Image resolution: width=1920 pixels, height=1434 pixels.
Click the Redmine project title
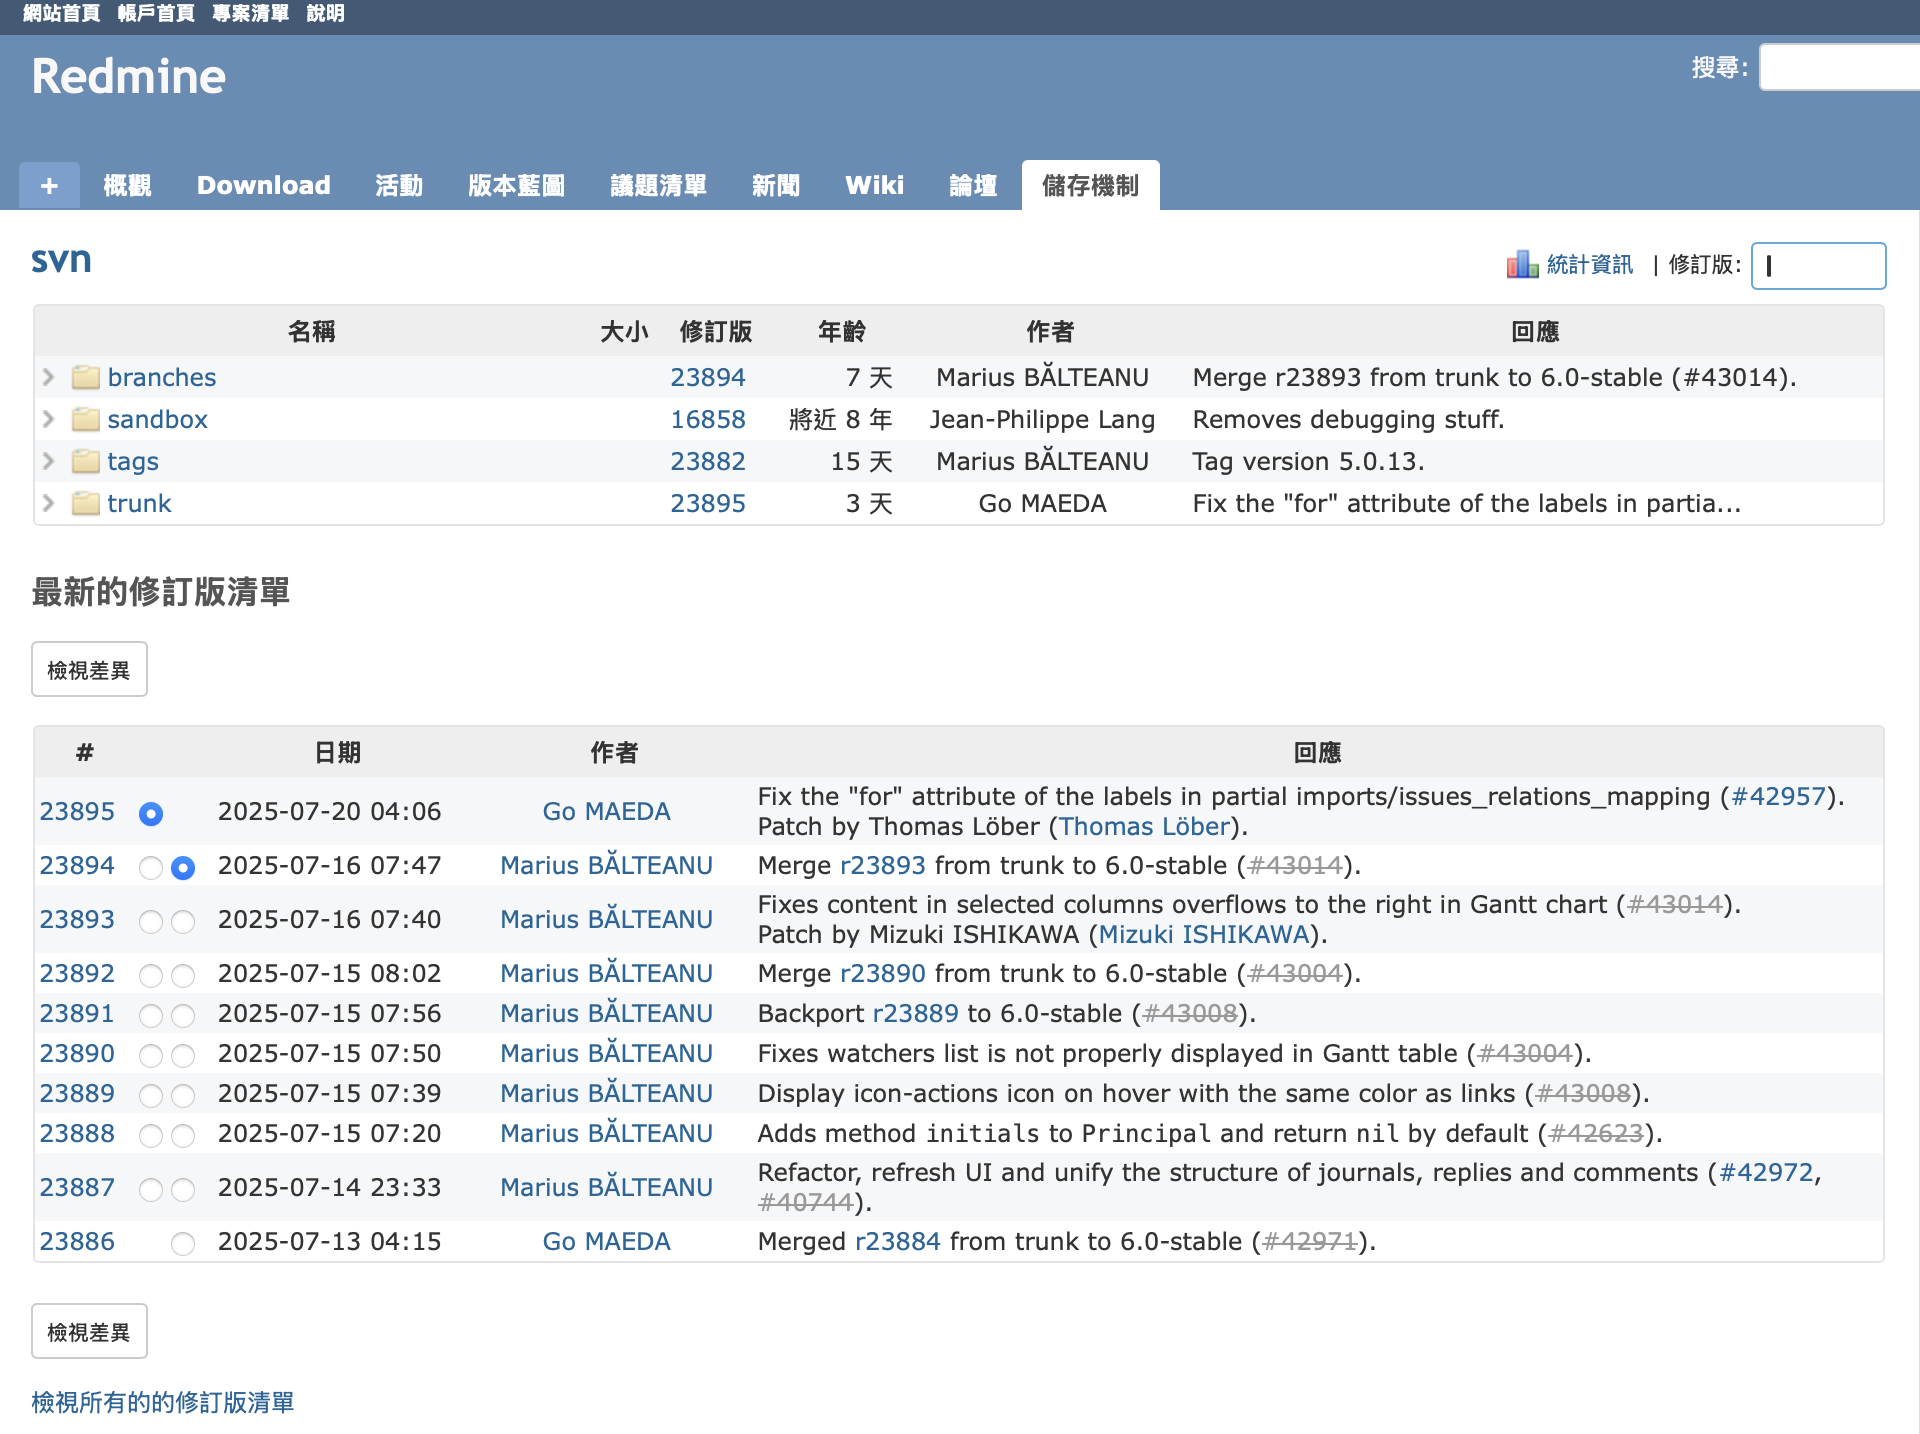129,76
